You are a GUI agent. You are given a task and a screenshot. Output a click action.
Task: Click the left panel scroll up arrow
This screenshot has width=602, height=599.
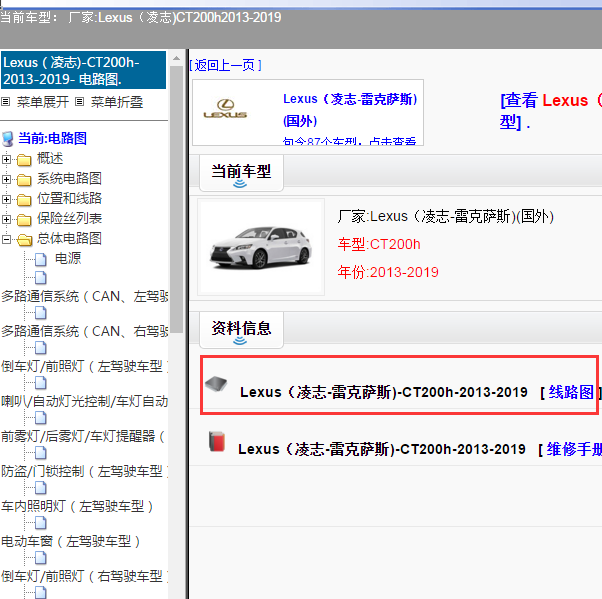point(177,58)
